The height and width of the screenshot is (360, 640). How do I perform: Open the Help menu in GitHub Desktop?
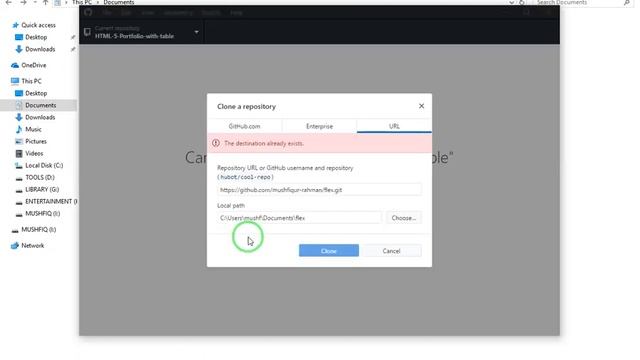tap(236, 13)
